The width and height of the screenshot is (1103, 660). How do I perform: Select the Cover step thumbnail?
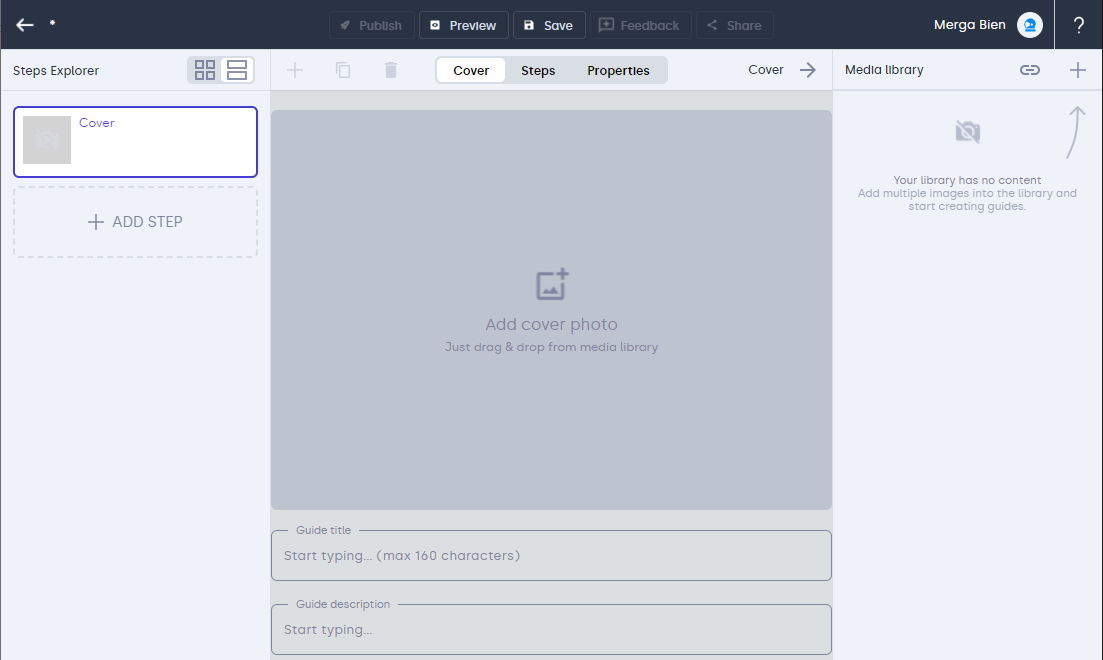(47, 140)
